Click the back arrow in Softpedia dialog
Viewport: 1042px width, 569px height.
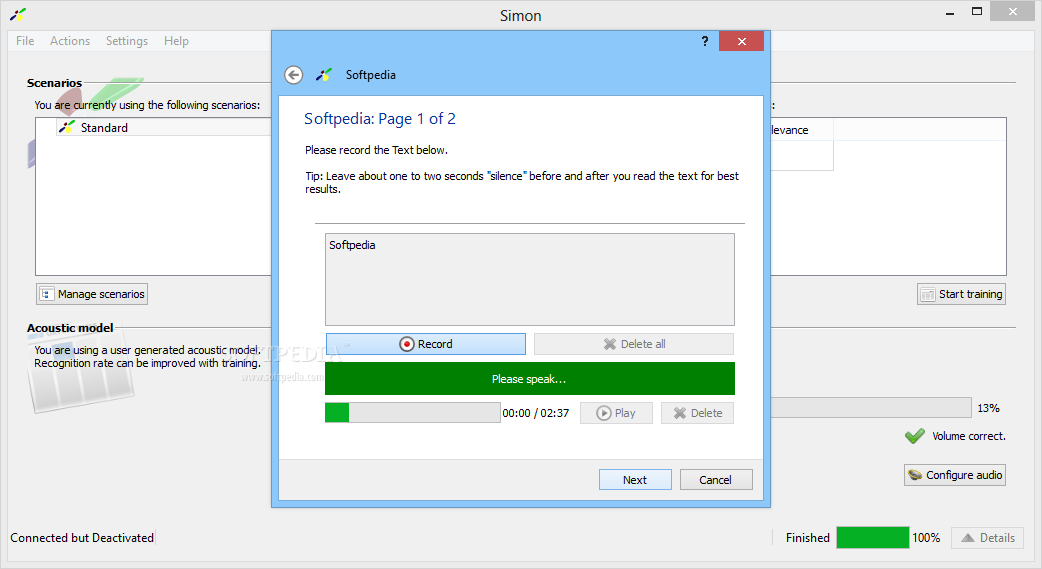(294, 75)
